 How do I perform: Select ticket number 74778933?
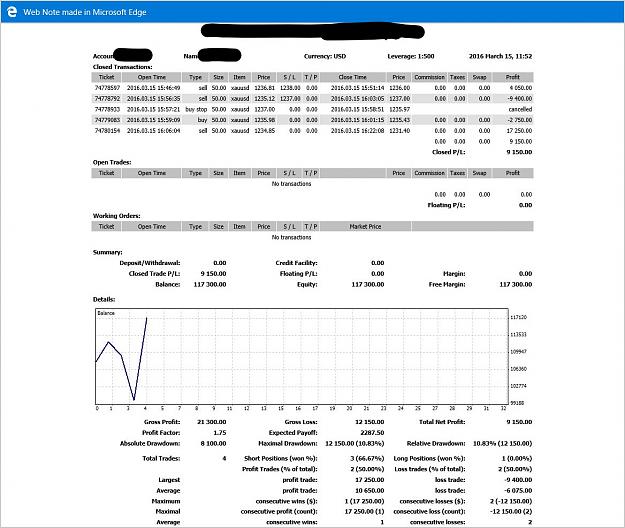tap(107, 109)
